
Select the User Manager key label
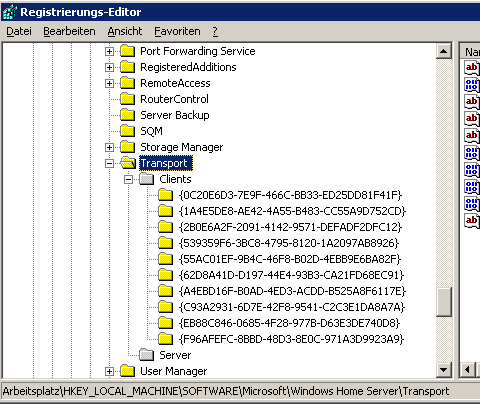pos(174,371)
